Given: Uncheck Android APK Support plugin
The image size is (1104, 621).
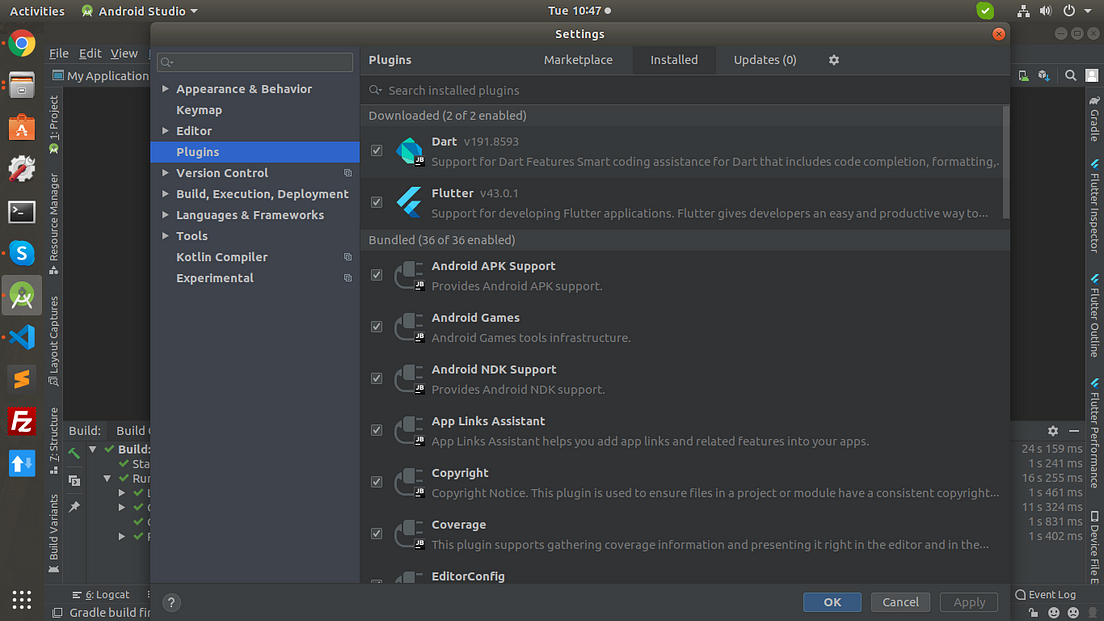Looking at the screenshot, I should click(377, 275).
